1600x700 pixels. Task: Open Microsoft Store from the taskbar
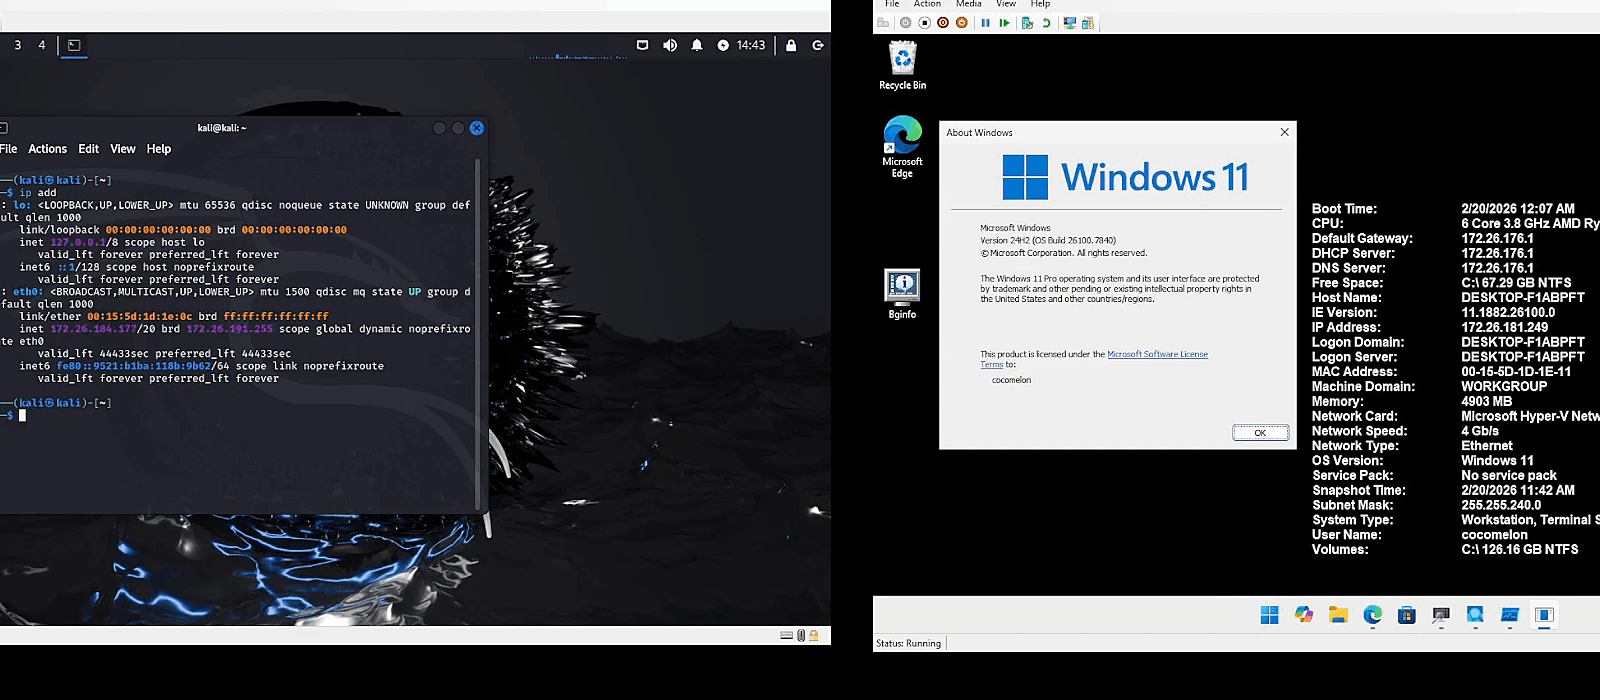click(x=1406, y=615)
